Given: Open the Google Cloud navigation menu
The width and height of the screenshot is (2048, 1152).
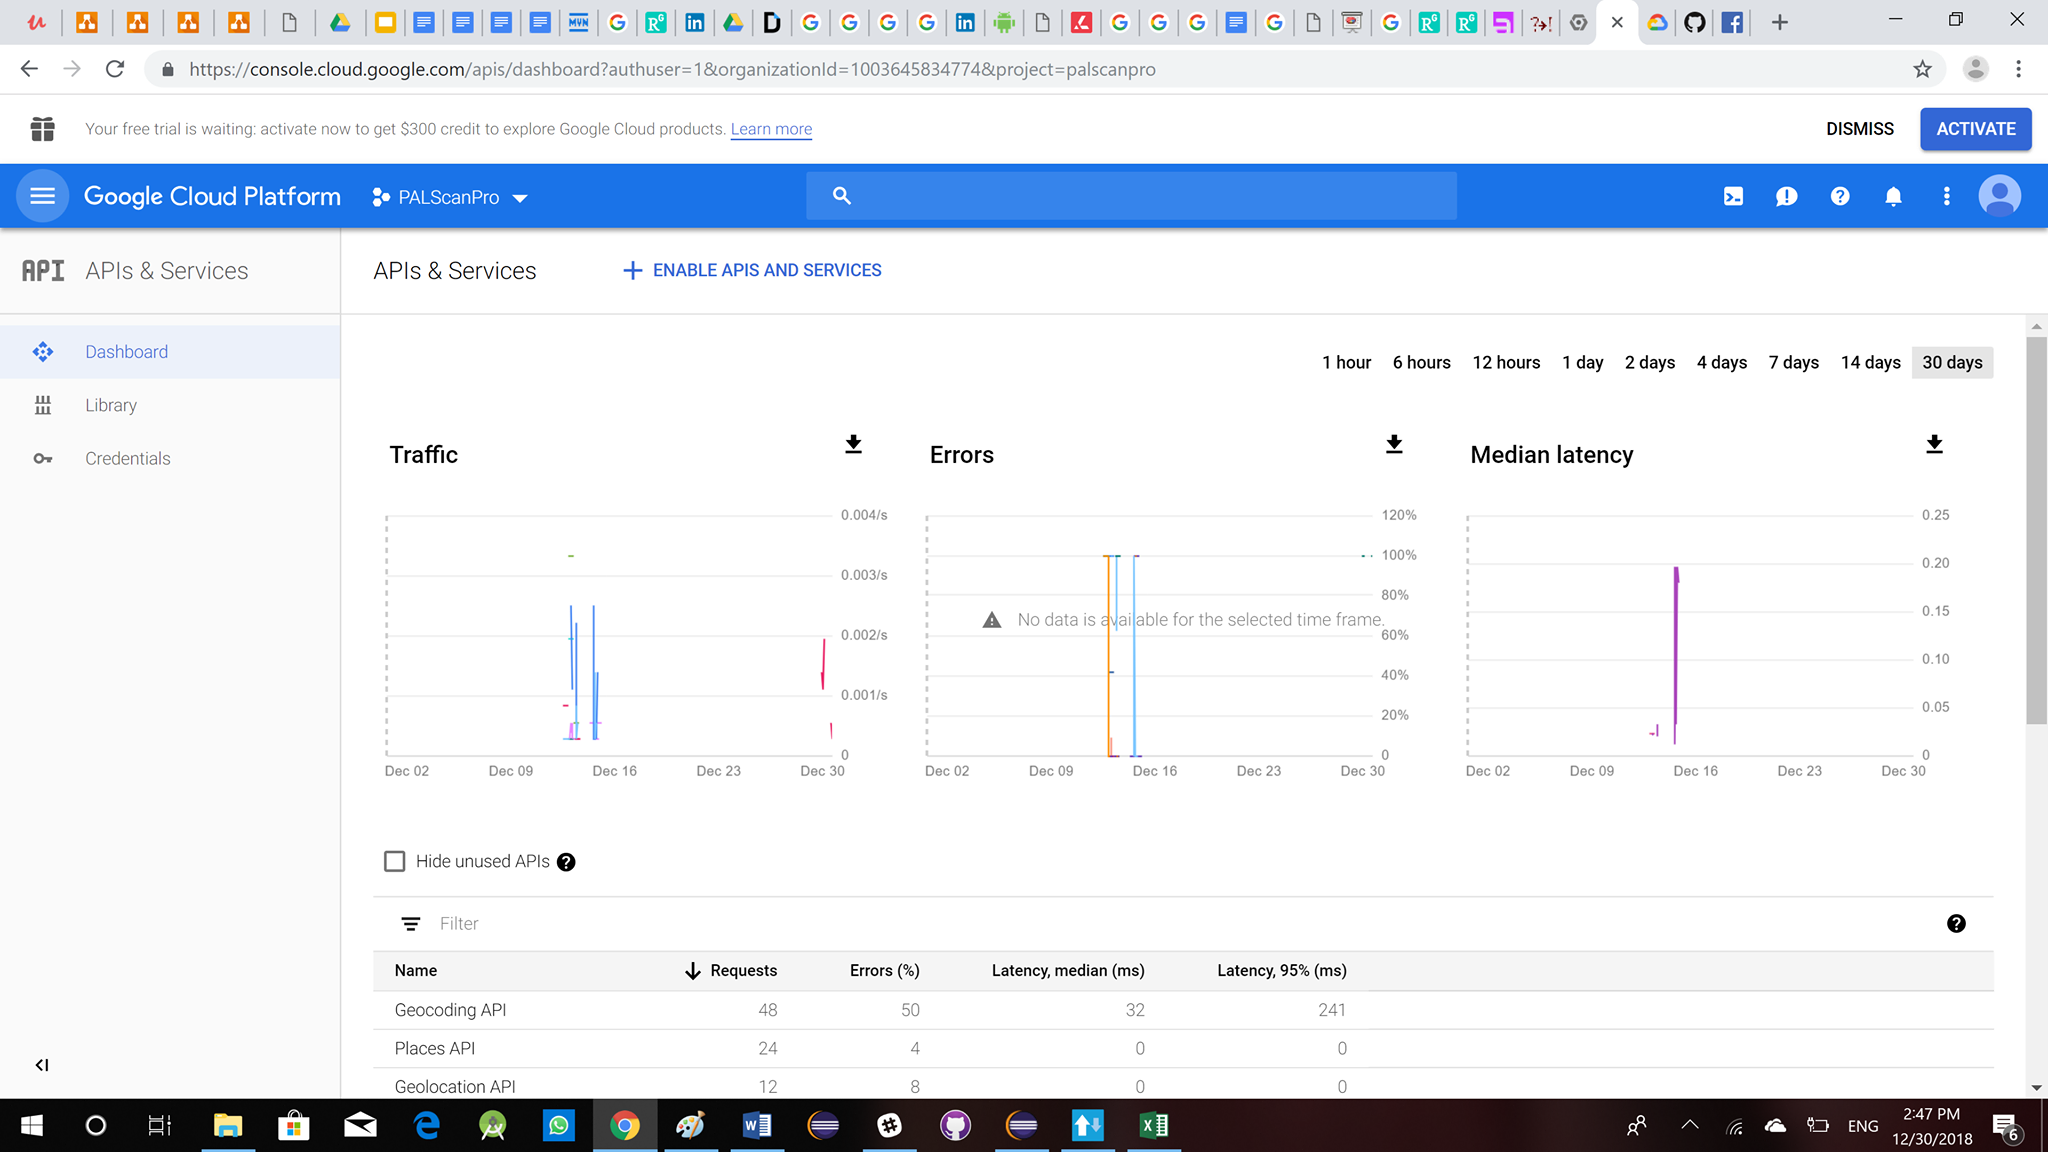Looking at the screenshot, I should (x=42, y=196).
